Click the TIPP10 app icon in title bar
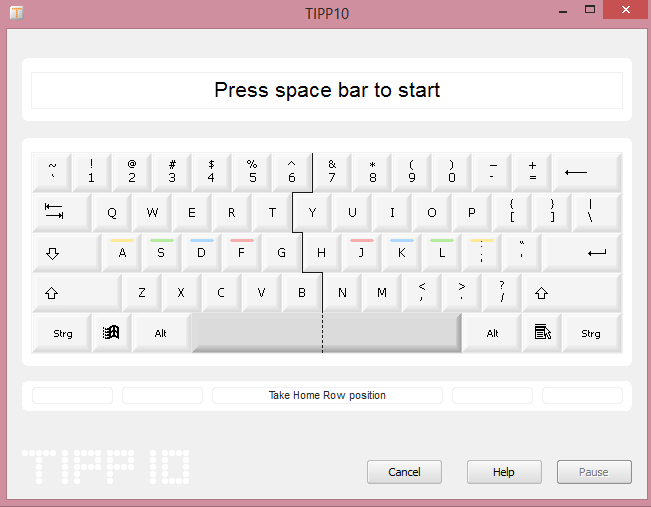The width and height of the screenshot is (651, 507). coord(18,13)
